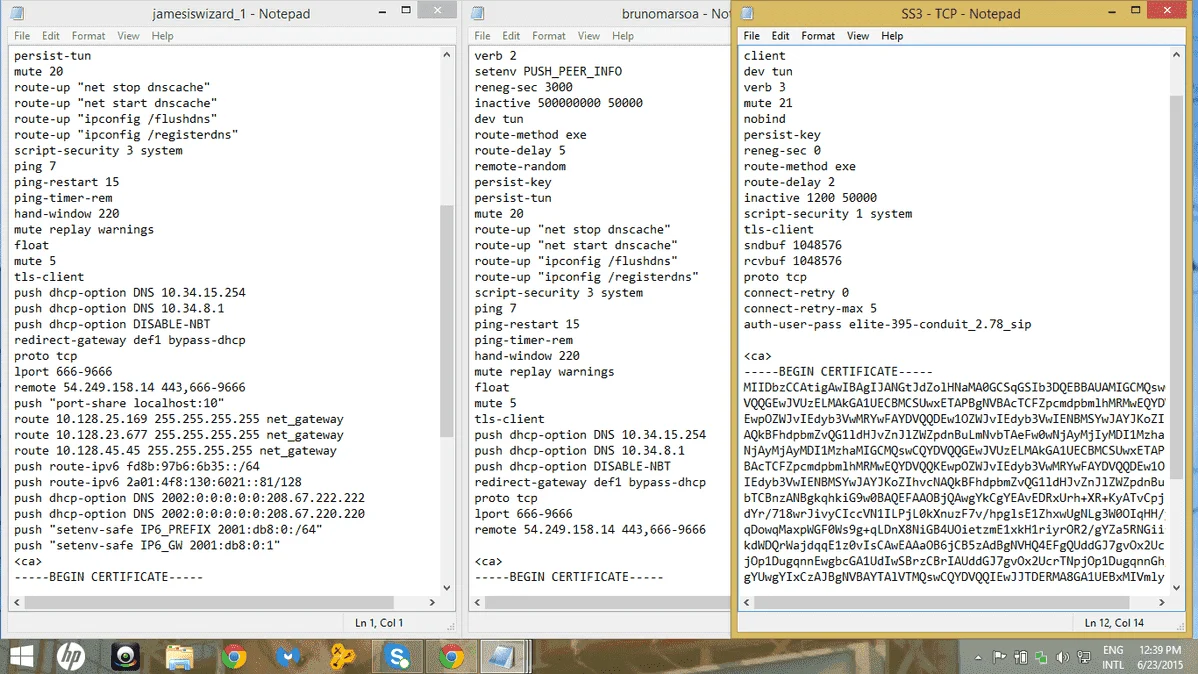
Task: Click 'hand-window 220' in jamesiswizard_1 window
Action: click(x=66, y=213)
